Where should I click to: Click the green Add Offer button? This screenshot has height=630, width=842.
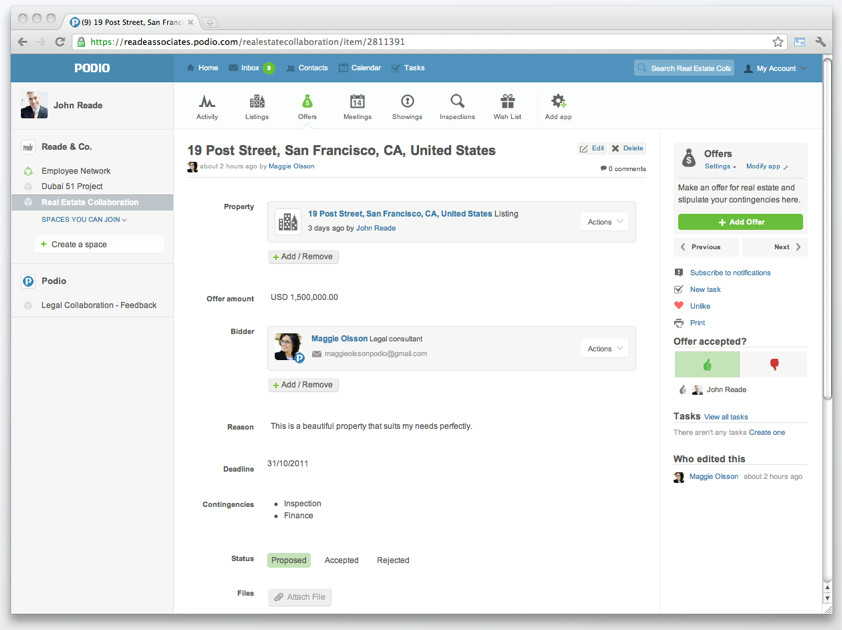click(740, 222)
